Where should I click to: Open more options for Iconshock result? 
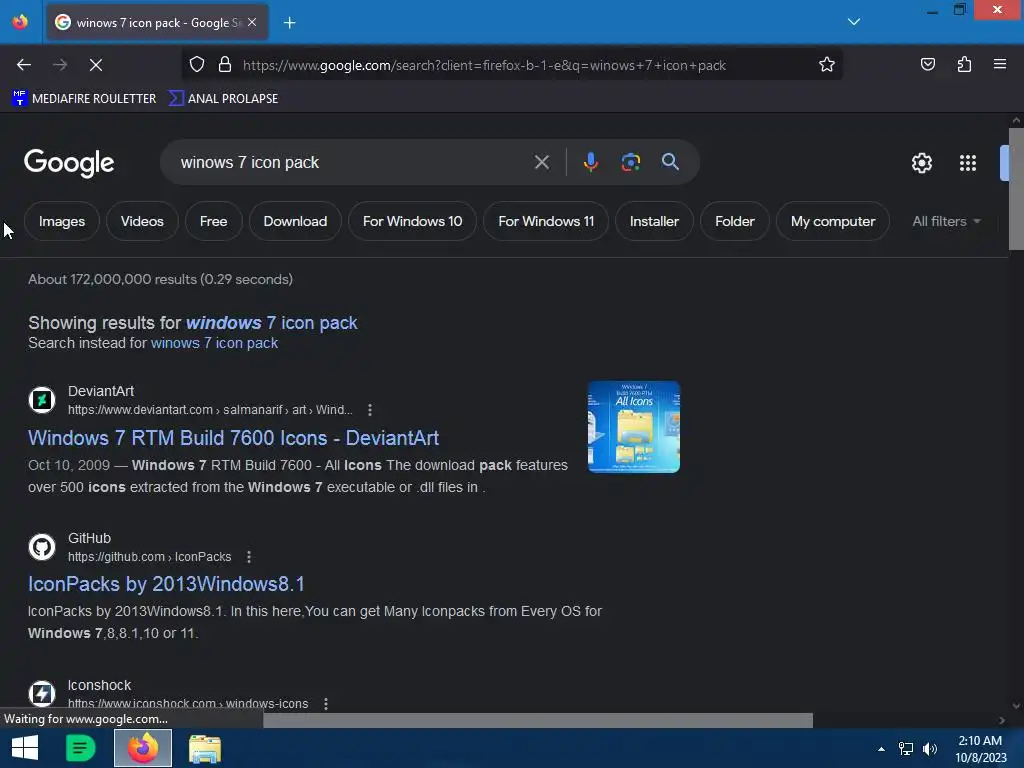[325, 704]
